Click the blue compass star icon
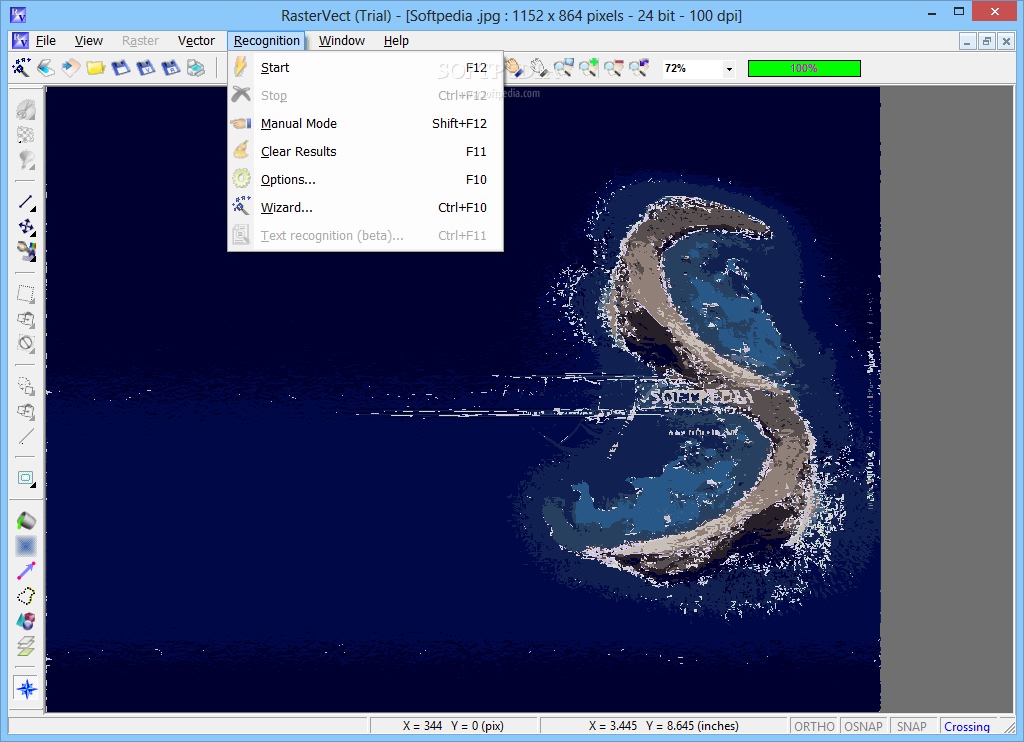Viewport: 1024px width, 742px height. (x=26, y=688)
